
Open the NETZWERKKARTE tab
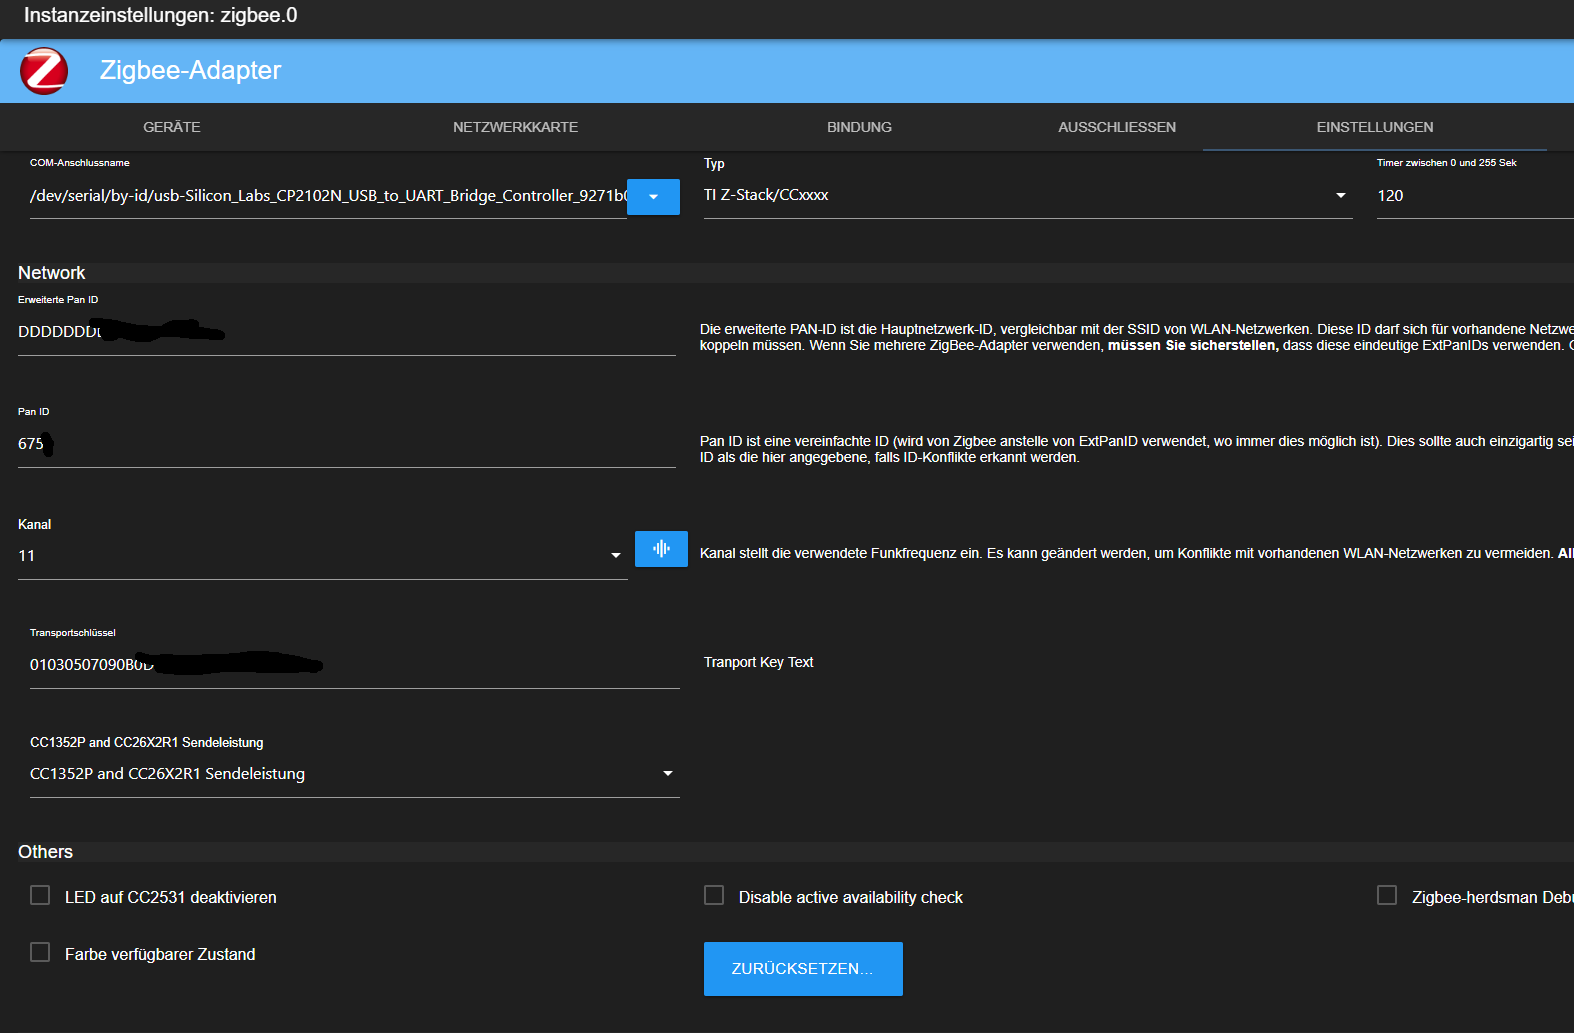point(515,127)
